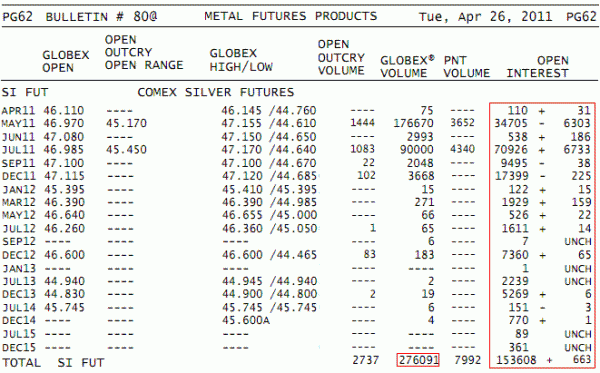Click the BULLETIN # 80@ text
Screen dimensions: 600x373
coord(101,17)
